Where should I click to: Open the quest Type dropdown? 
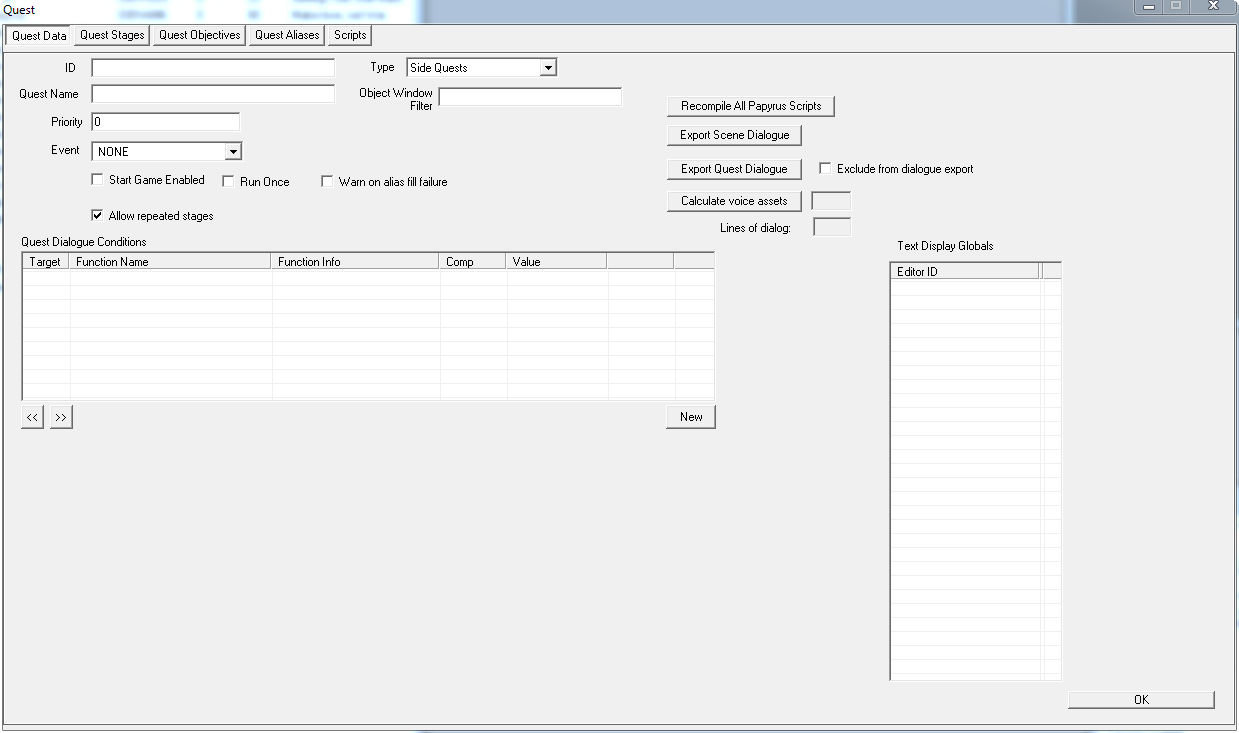(547, 68)
